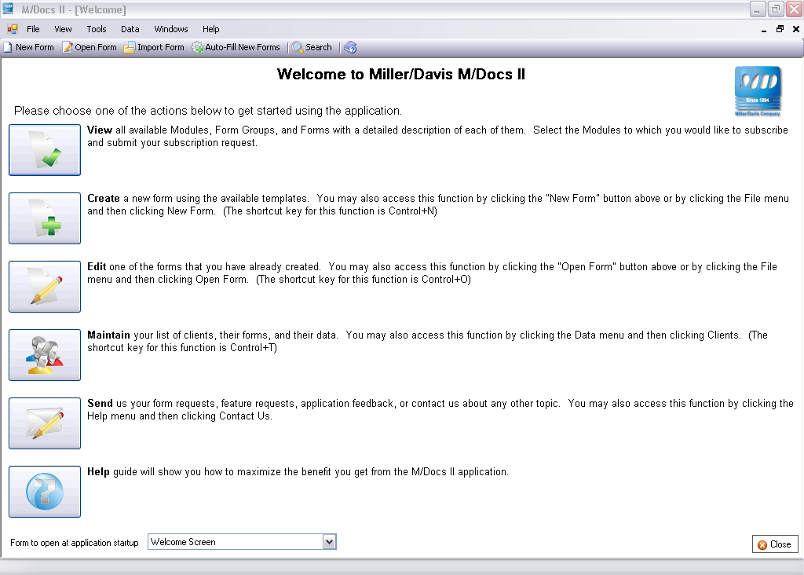Expand the startup form dropdown arrow
This screenshot has height=575, width=804.
point(329,542)
